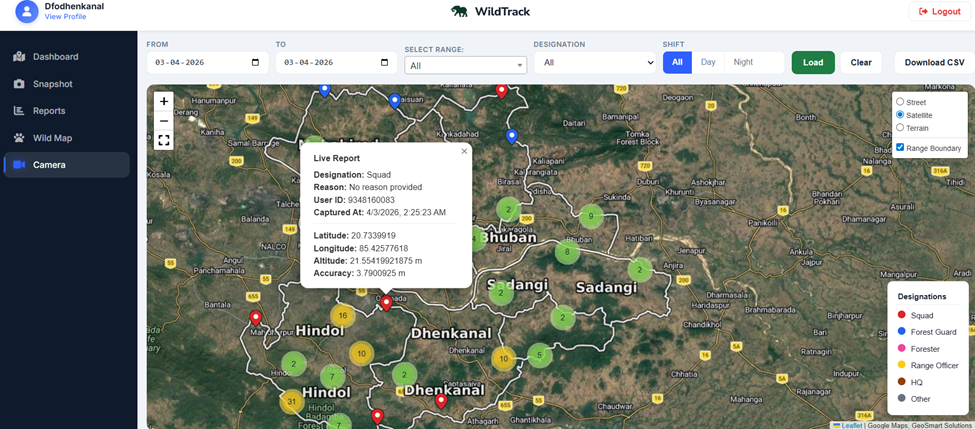Focus the FROM date field
The image size is (975, 429).
coord(208,63)
